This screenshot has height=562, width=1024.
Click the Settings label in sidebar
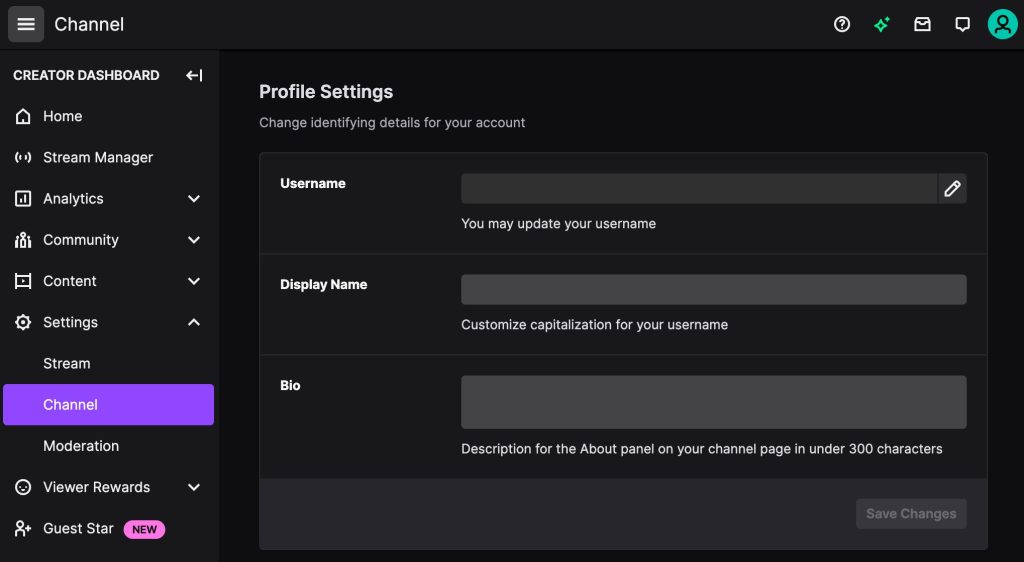(x=71, y=322)
